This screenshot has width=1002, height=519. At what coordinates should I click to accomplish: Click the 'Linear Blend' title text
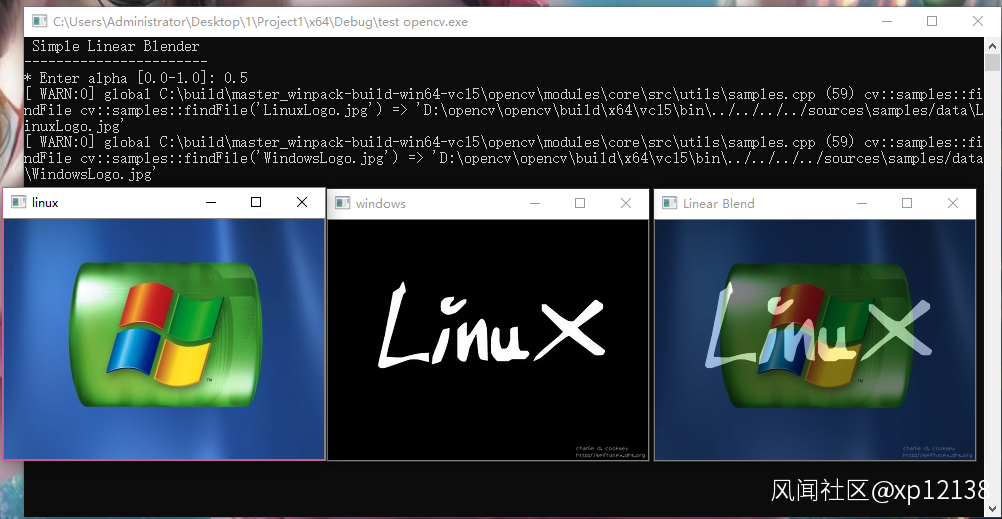718,203
